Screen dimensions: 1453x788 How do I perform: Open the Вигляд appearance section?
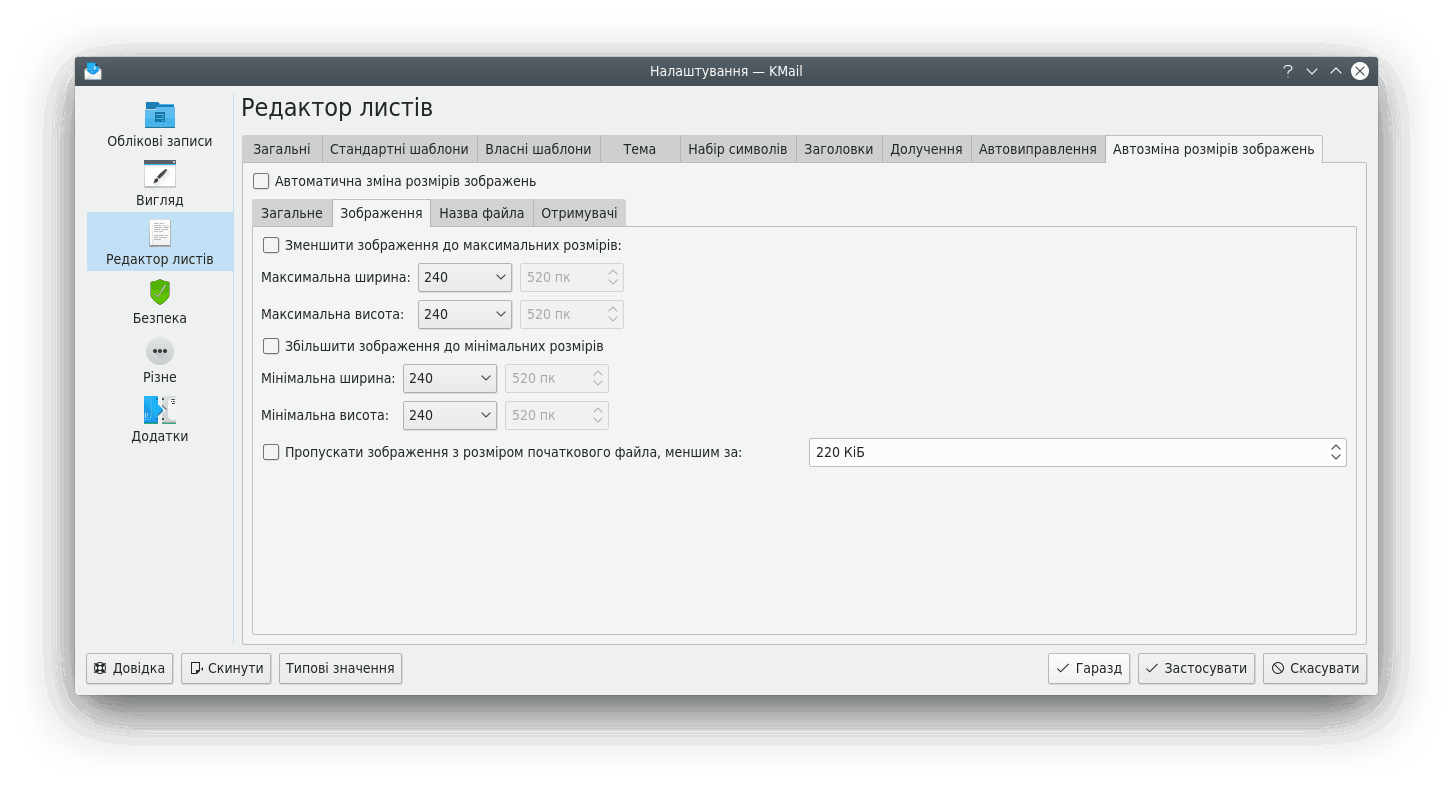tap(159, 183)
